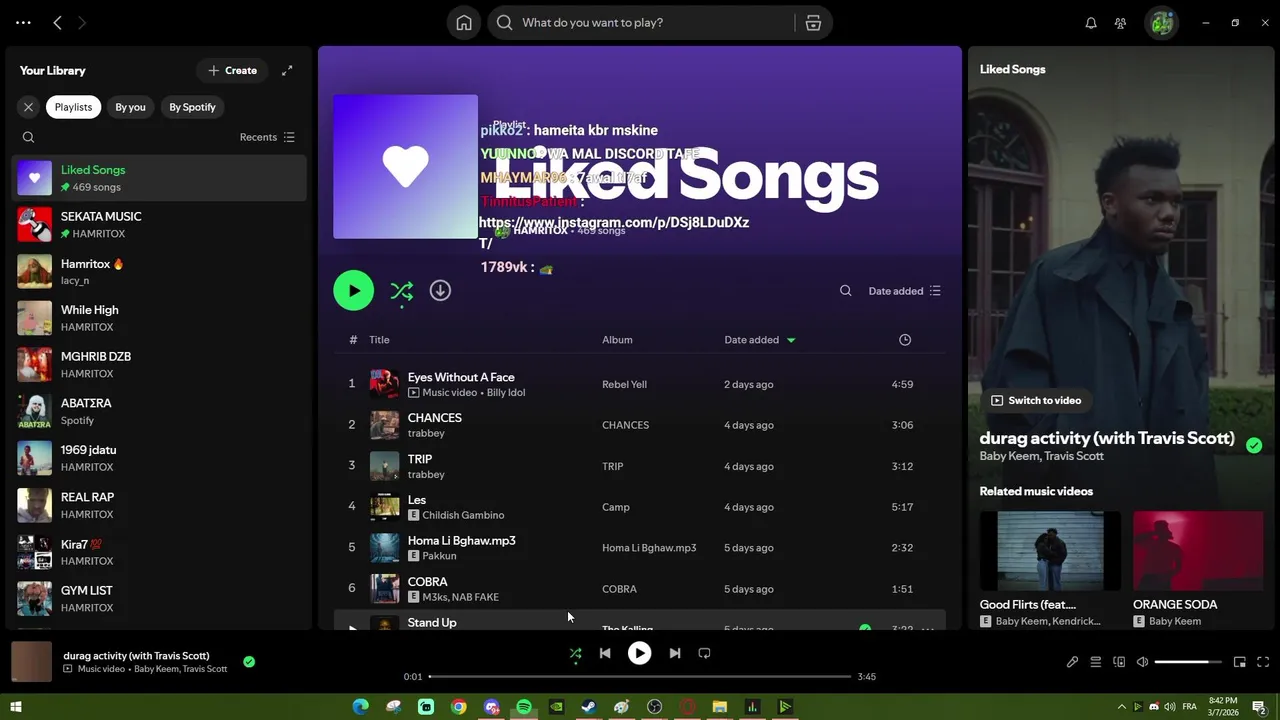Search within Liked Songs magnifier icon
The width and height of the screenshot is (1280, 720).
(846, 291)
